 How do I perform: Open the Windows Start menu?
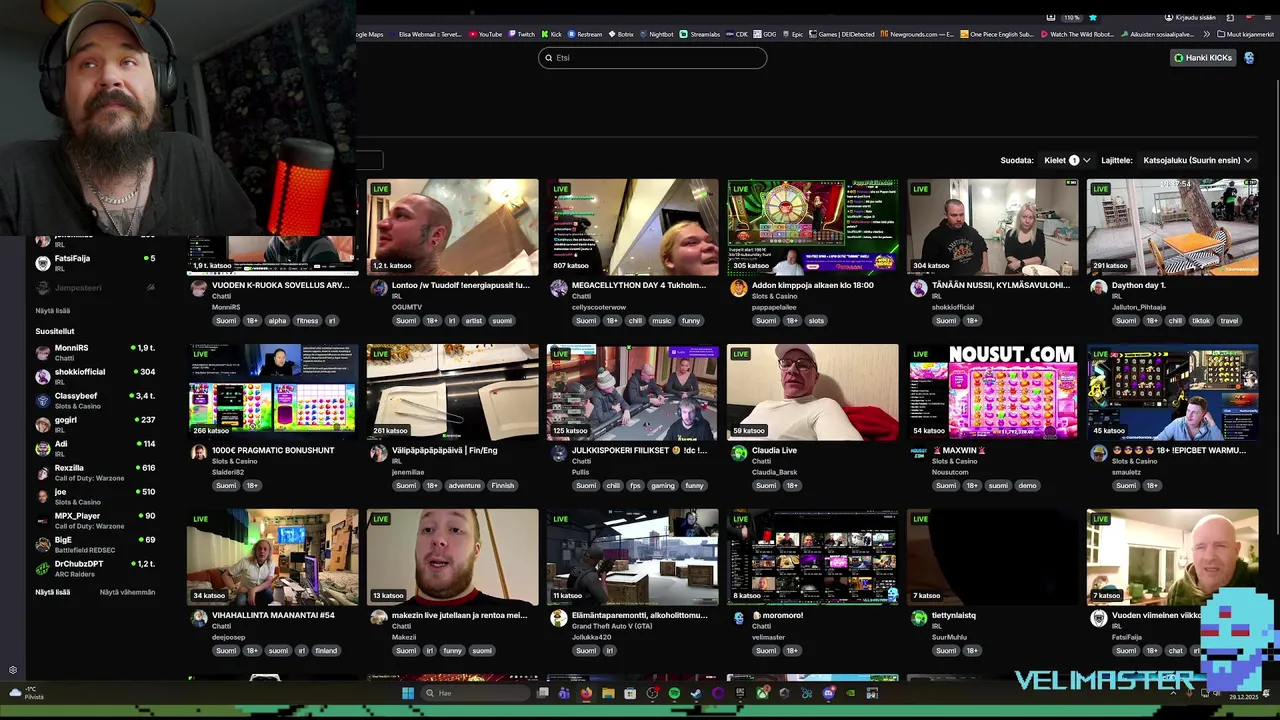408,693
